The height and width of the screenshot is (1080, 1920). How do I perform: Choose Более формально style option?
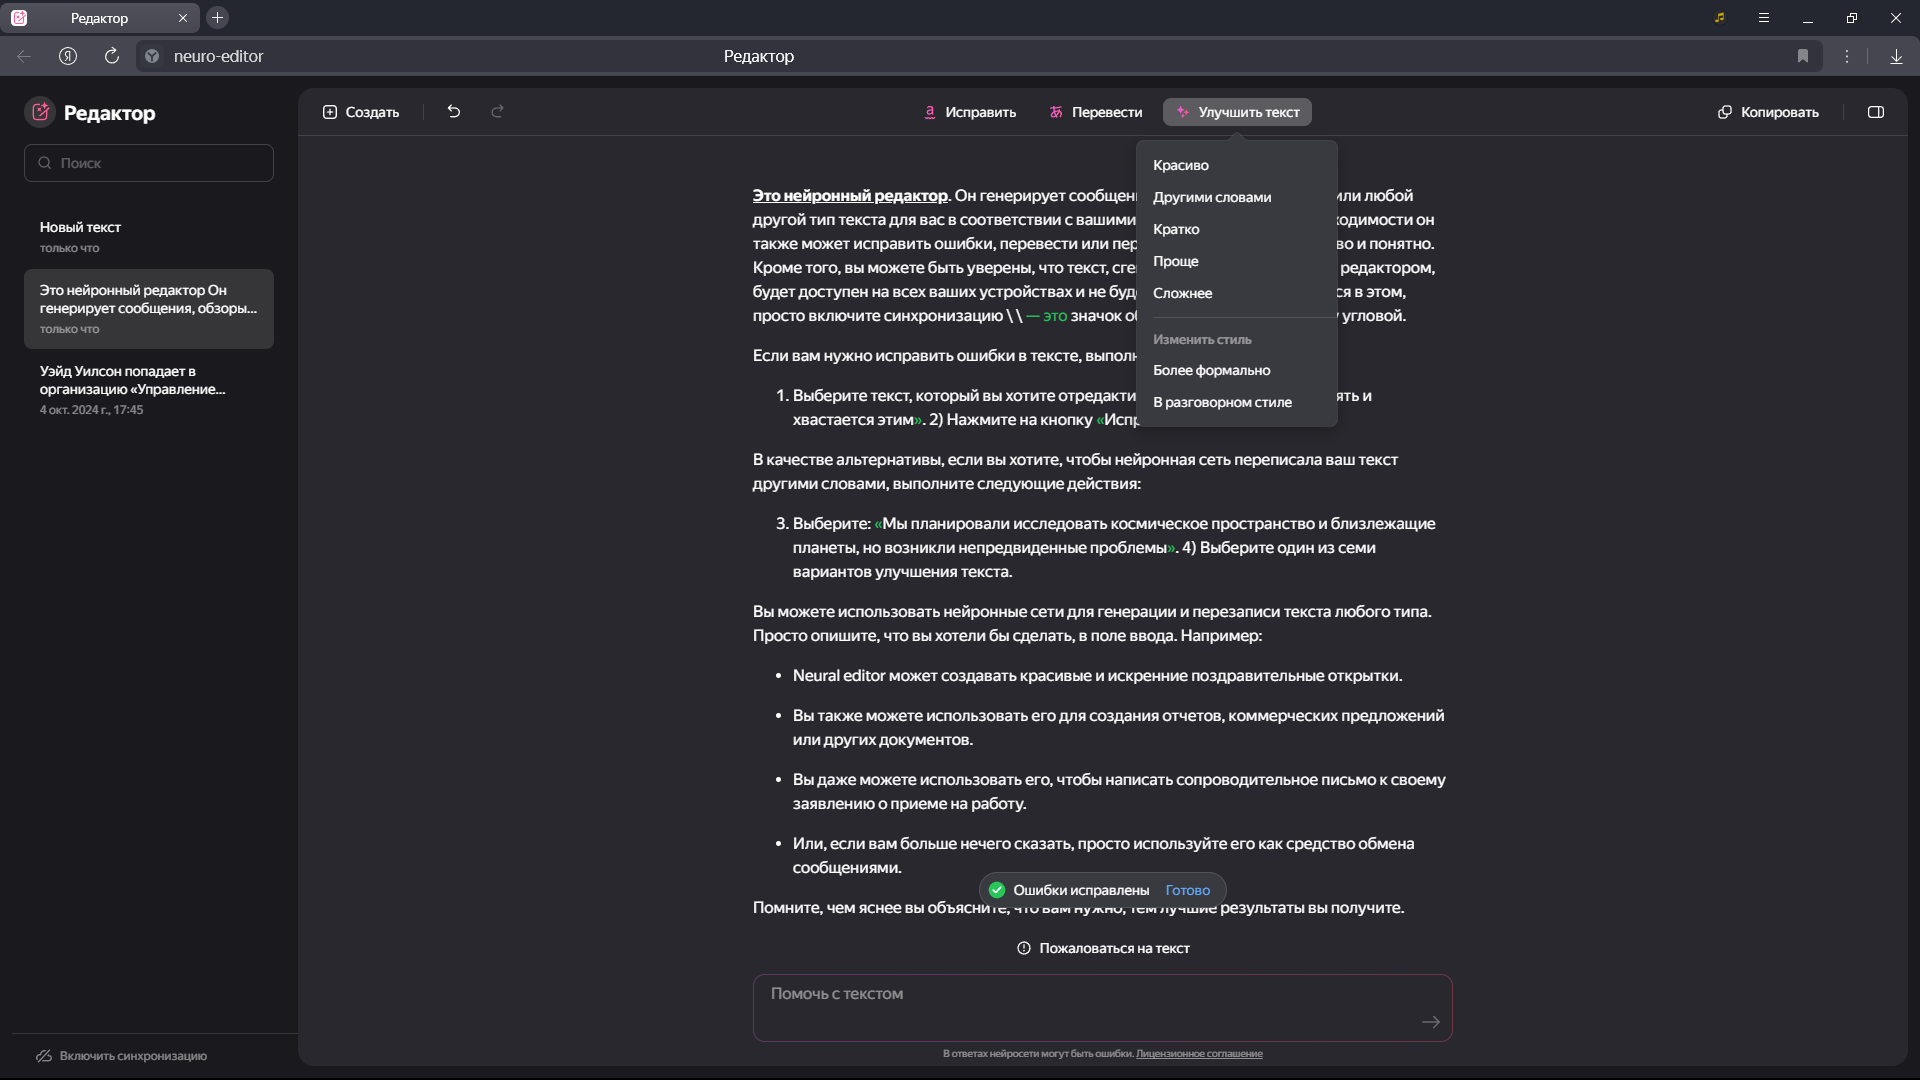1211,370
